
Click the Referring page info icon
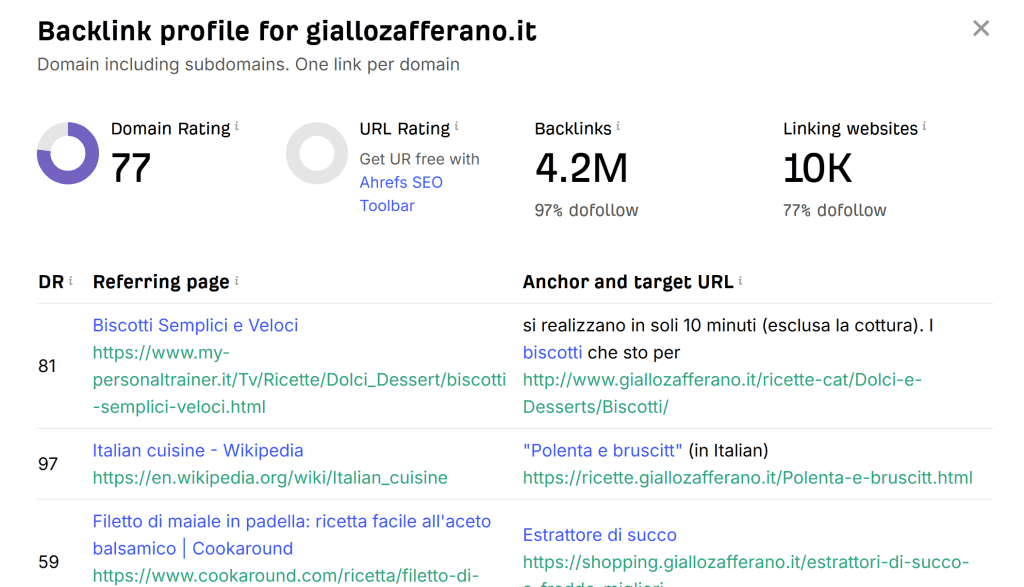(236, 280)
